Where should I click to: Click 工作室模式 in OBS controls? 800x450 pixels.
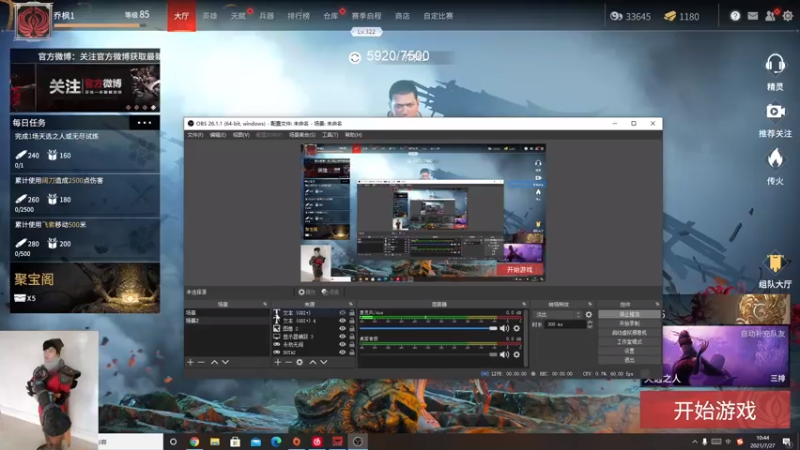point(629,342)
